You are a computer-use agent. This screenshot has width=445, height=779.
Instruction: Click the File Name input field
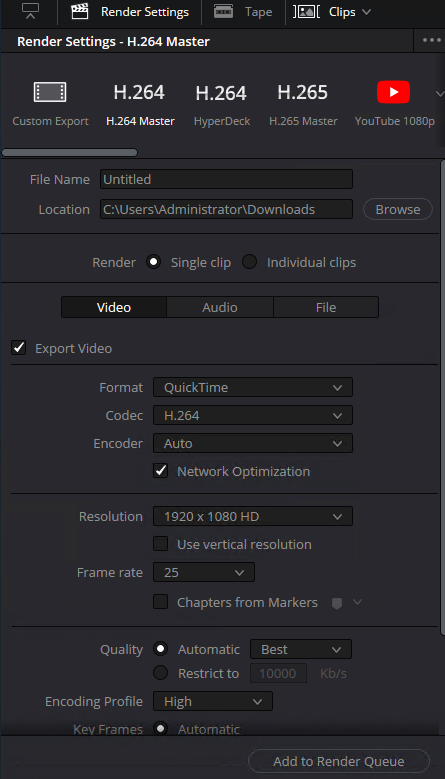point(226,179)
